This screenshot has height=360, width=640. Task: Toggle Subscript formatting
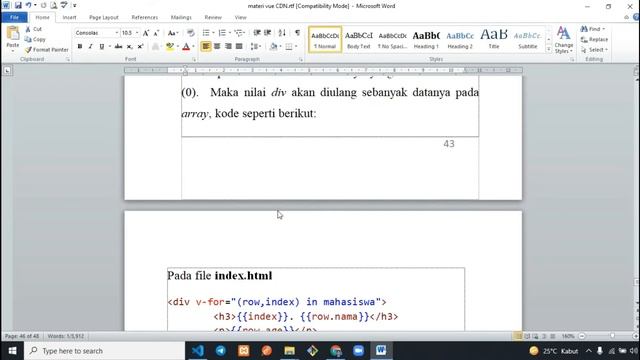129,47
